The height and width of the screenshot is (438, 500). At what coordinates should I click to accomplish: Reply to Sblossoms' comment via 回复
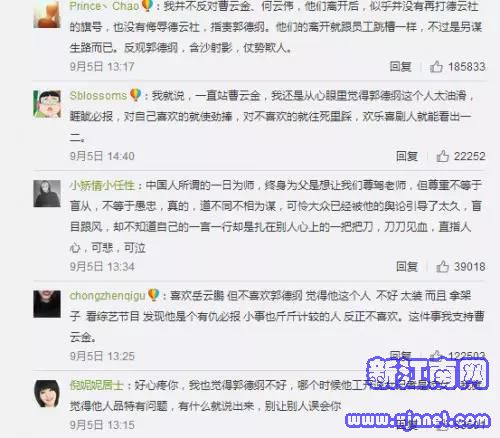tap(407, 156)
